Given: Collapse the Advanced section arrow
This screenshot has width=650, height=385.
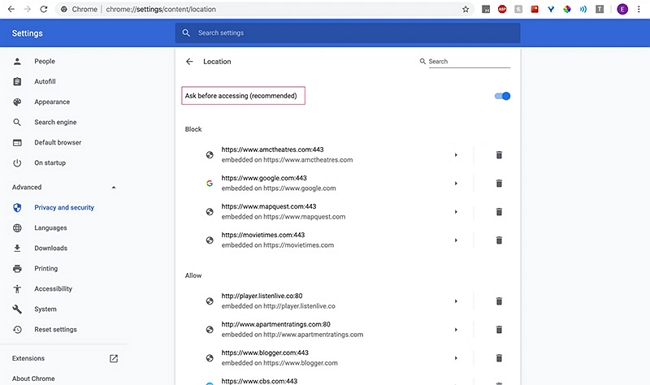Looking at the screenshot, I should (x=114, y=187).
